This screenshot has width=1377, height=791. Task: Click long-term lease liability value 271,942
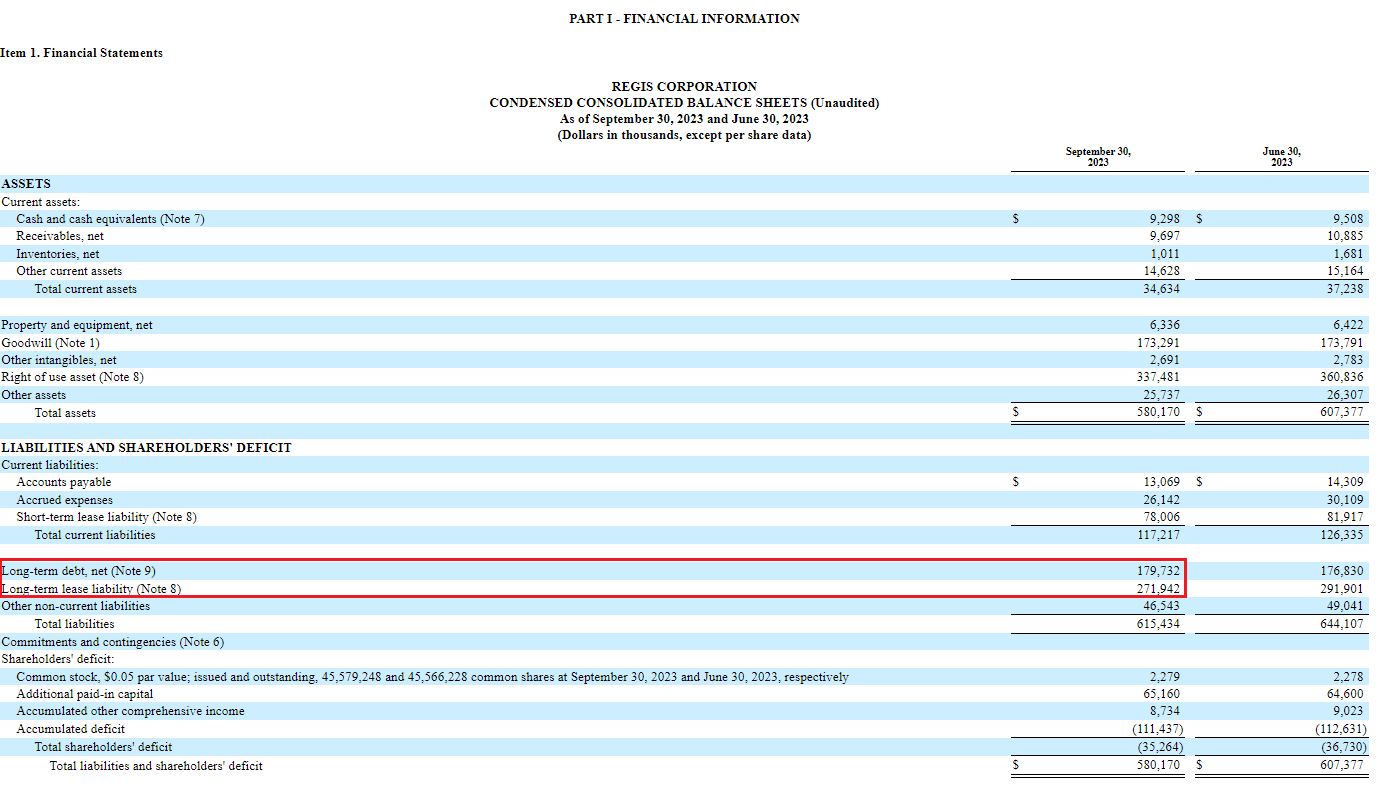pyautogui.click(x=1158, y=589)
